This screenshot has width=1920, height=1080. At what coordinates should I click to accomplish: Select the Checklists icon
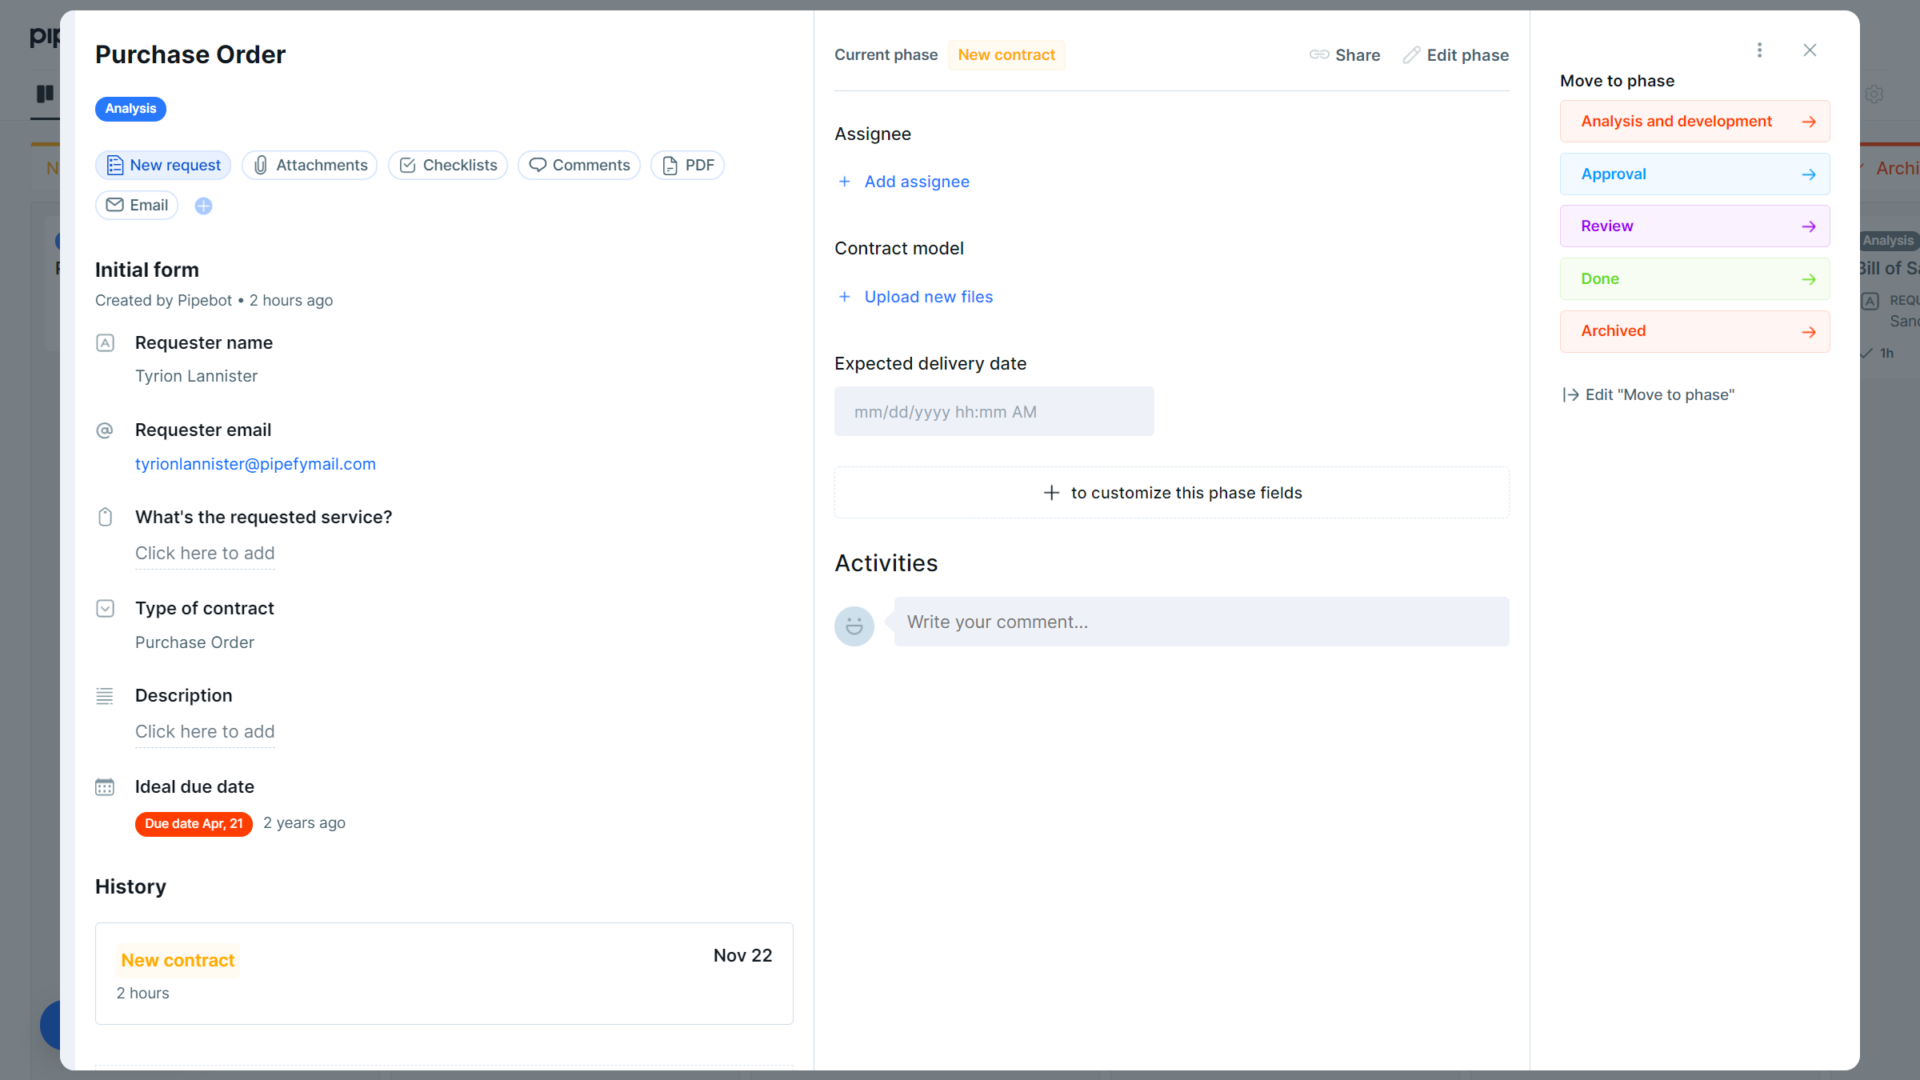coord(408,165)
